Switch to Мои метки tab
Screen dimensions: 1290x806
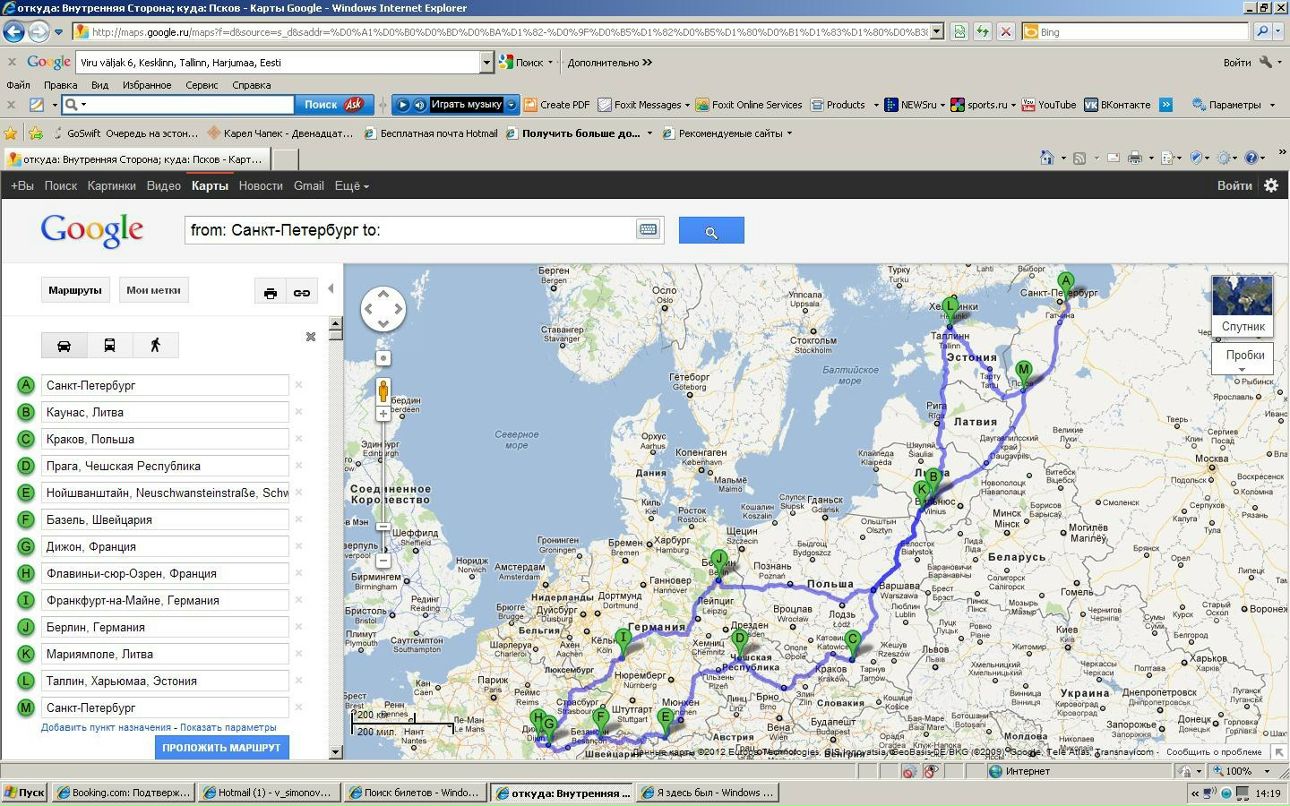point(153,291)
